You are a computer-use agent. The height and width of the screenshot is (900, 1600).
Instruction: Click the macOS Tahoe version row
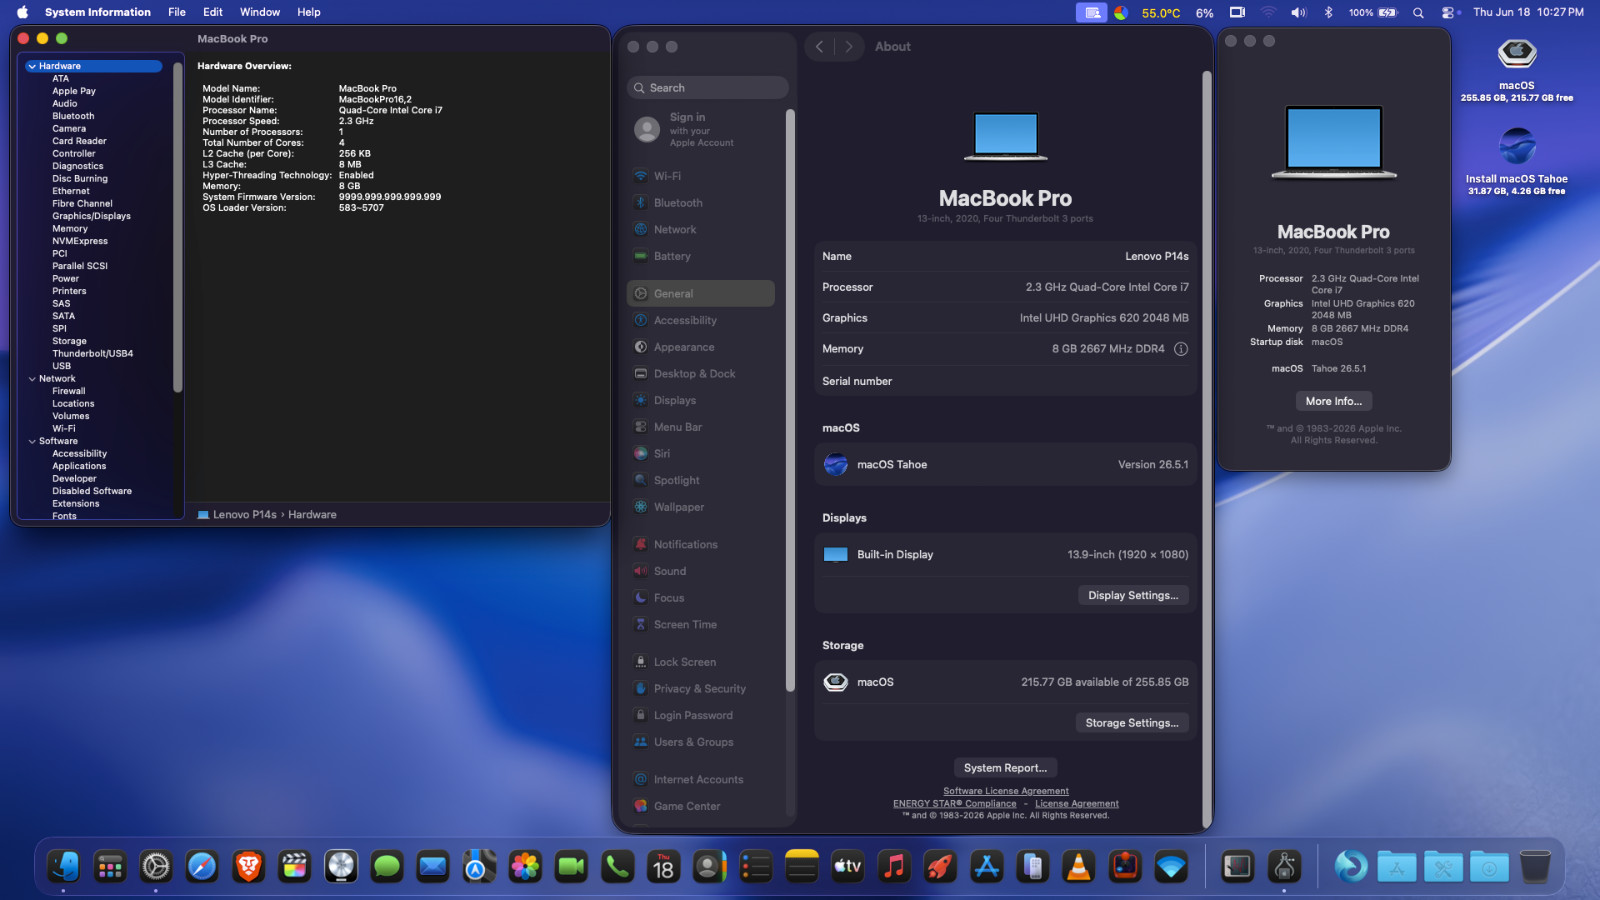pyautogui.click(x=1005, y=465)
